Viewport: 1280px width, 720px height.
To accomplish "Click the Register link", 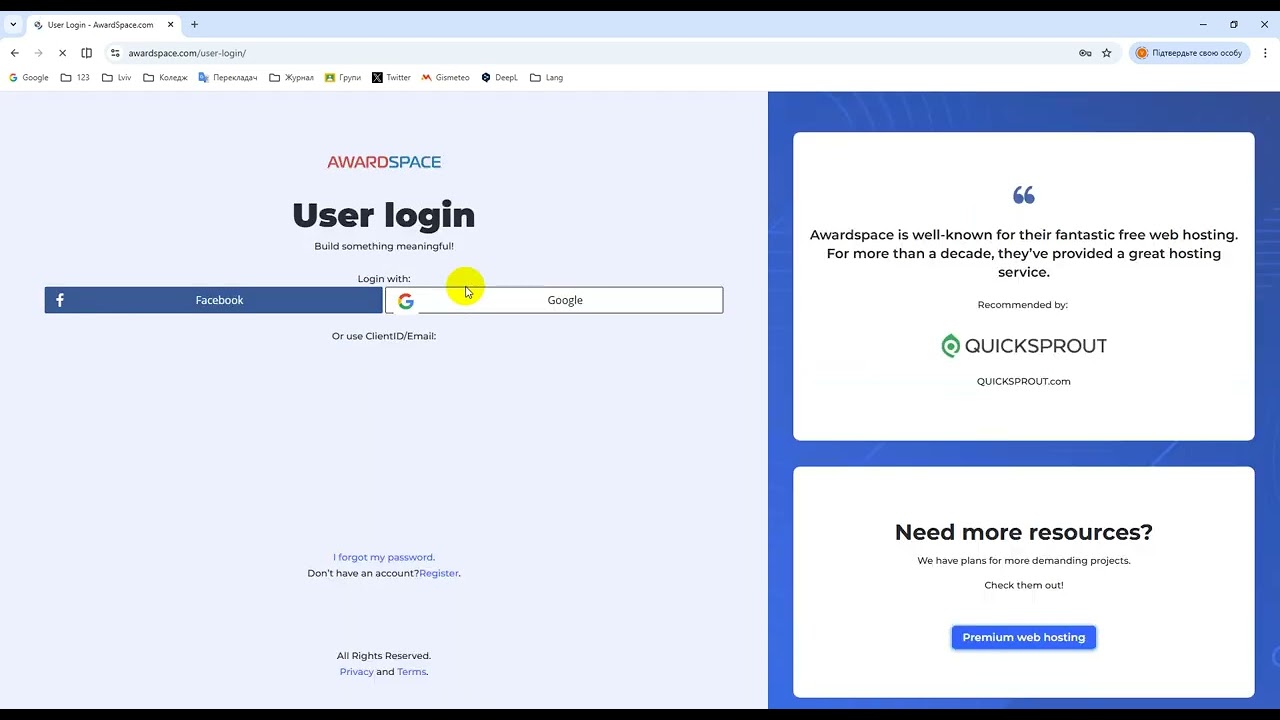I will click(439, 573).
